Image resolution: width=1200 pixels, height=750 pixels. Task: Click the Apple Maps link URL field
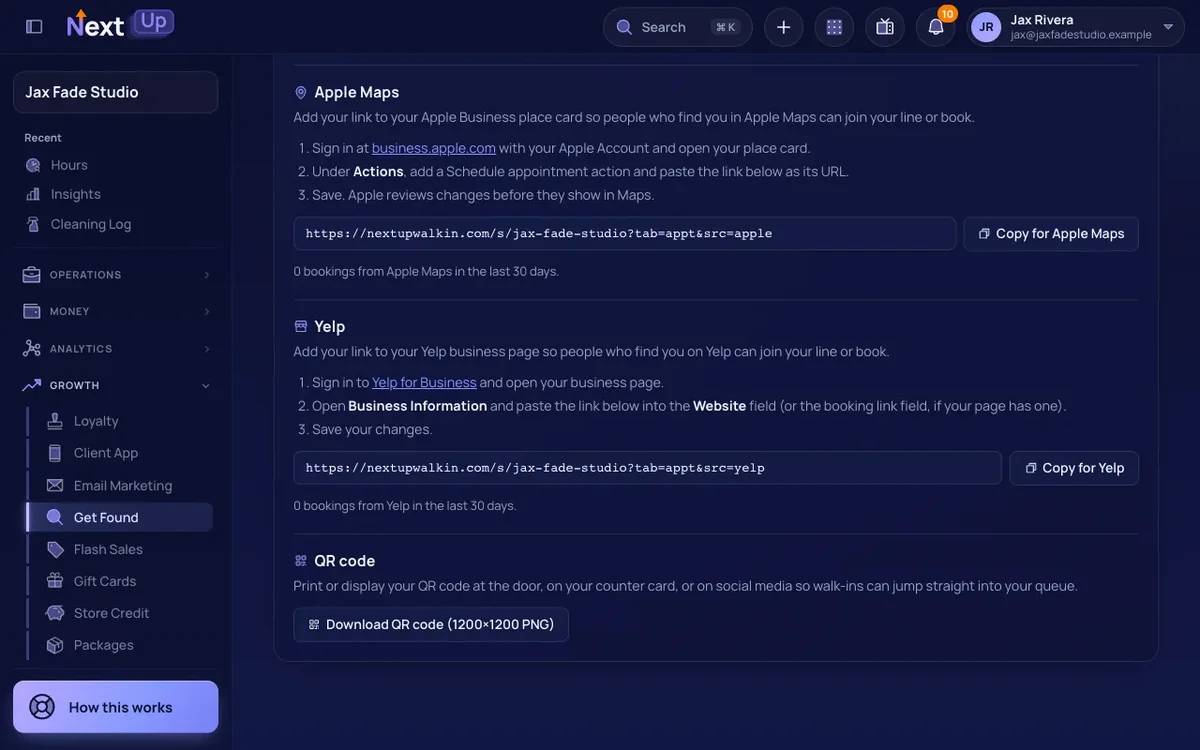[x=625, y=234]
